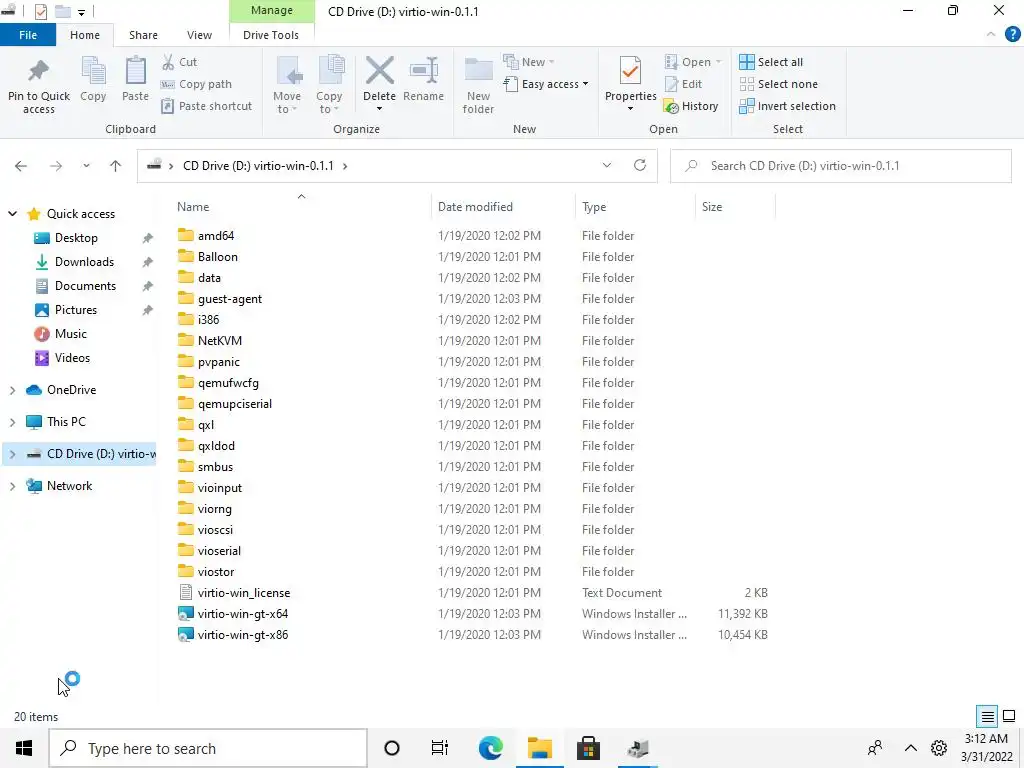Click the Rename ribbon icon
This screenshot has height=768, width=1024.
coord(423,71)
